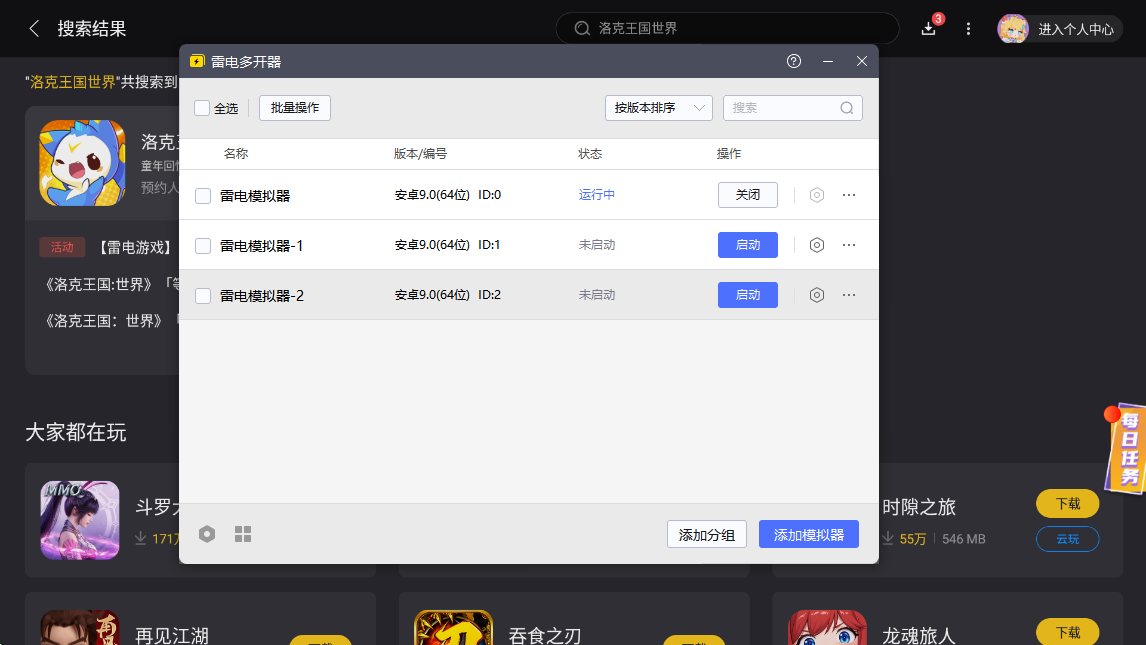Close the 雷电多开器 window
The image size is (1146, 645).
coord(862,61)
